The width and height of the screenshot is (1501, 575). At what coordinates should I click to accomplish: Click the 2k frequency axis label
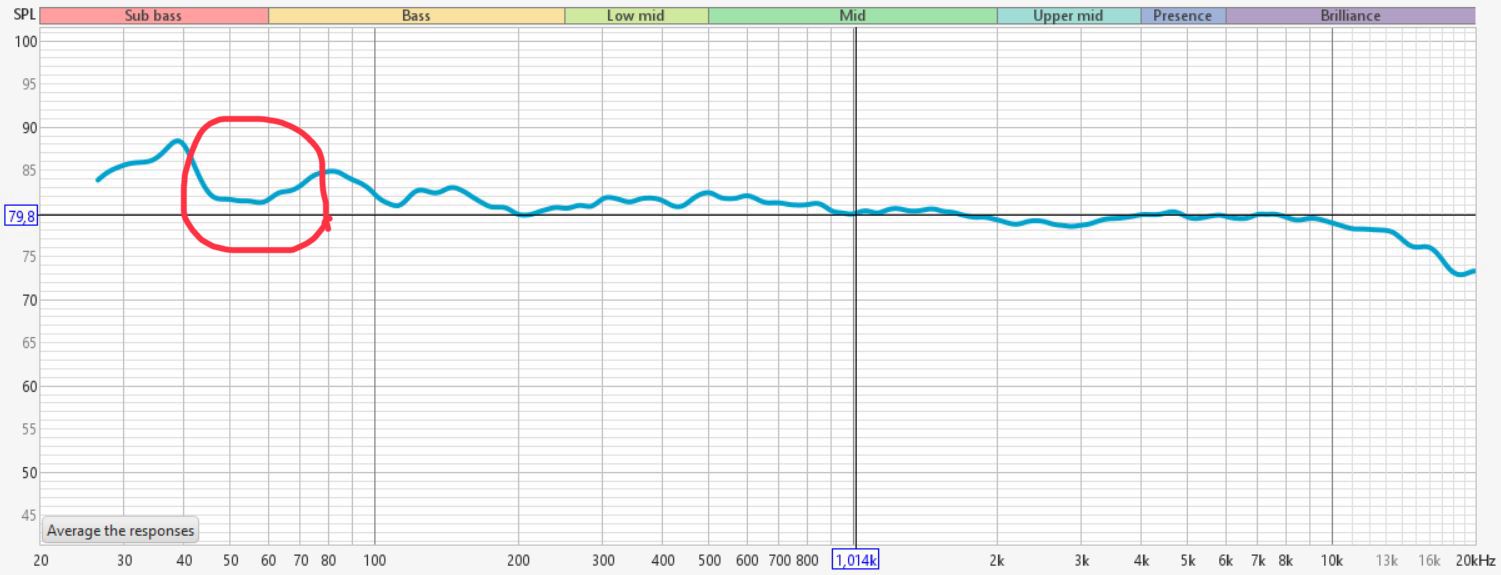[x=997, y=560]
